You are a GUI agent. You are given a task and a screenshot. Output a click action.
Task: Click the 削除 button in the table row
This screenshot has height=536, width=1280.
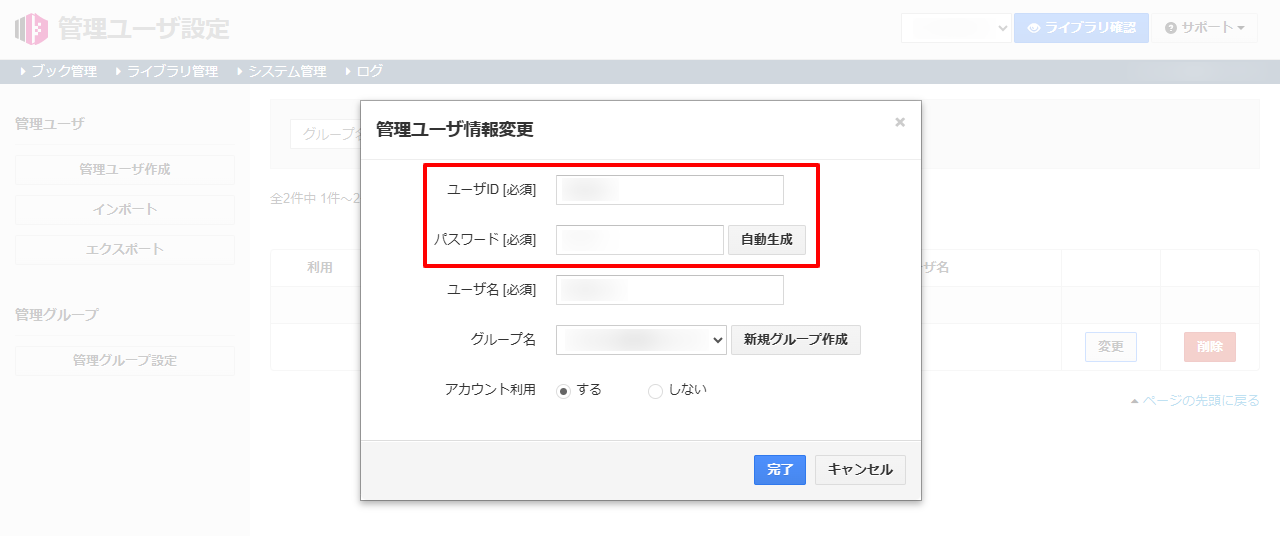tap(1210, 347)
